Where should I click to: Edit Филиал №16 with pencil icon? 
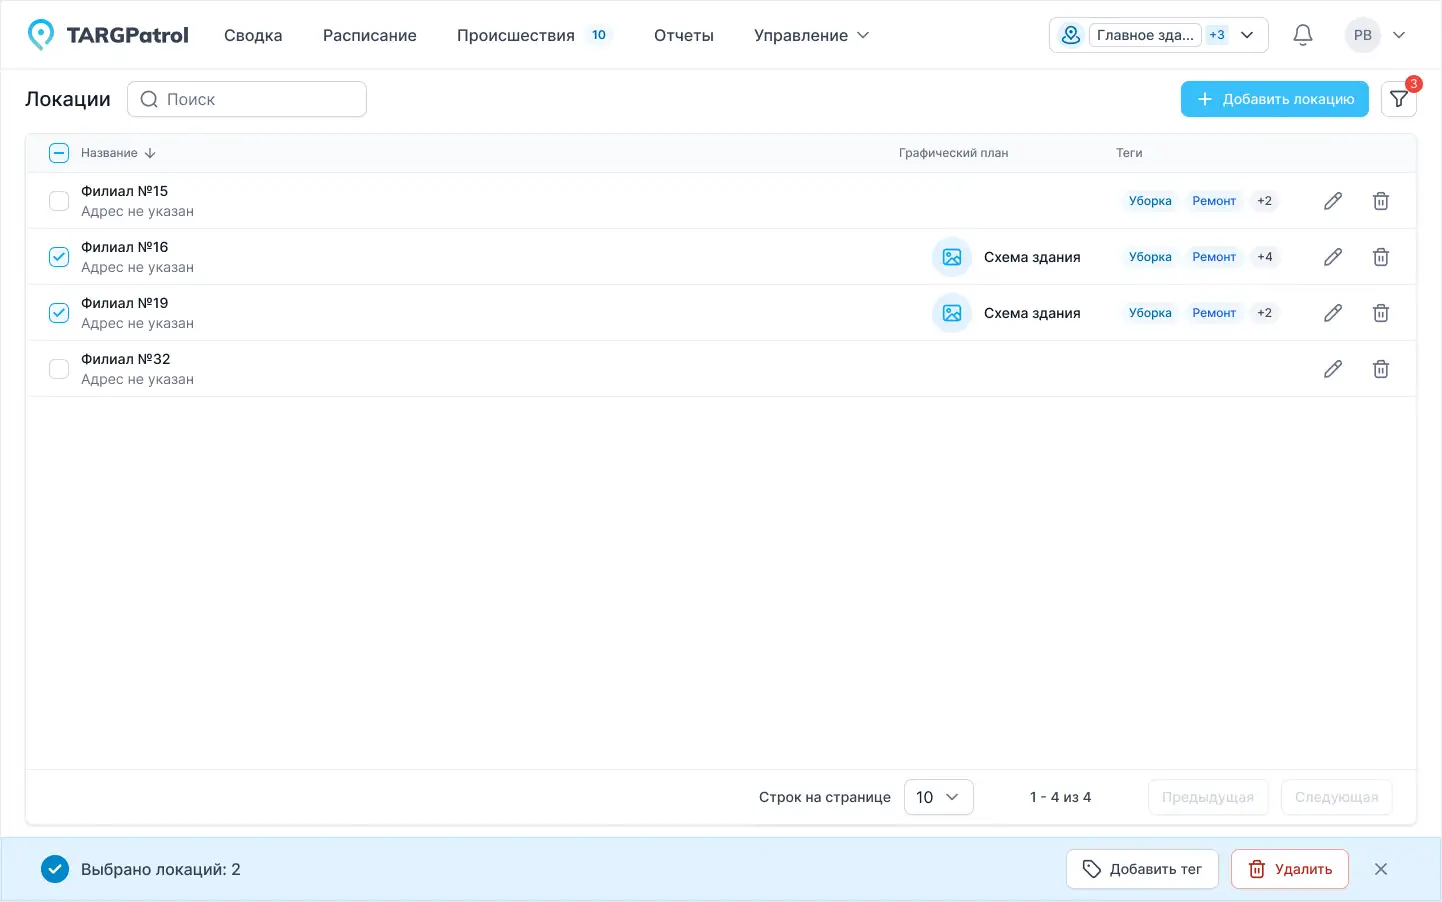[1333, 257]
